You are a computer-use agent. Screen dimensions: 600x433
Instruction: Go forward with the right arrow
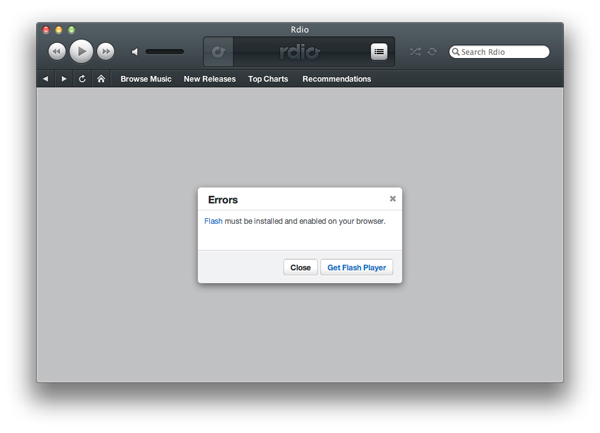(64, 79)
